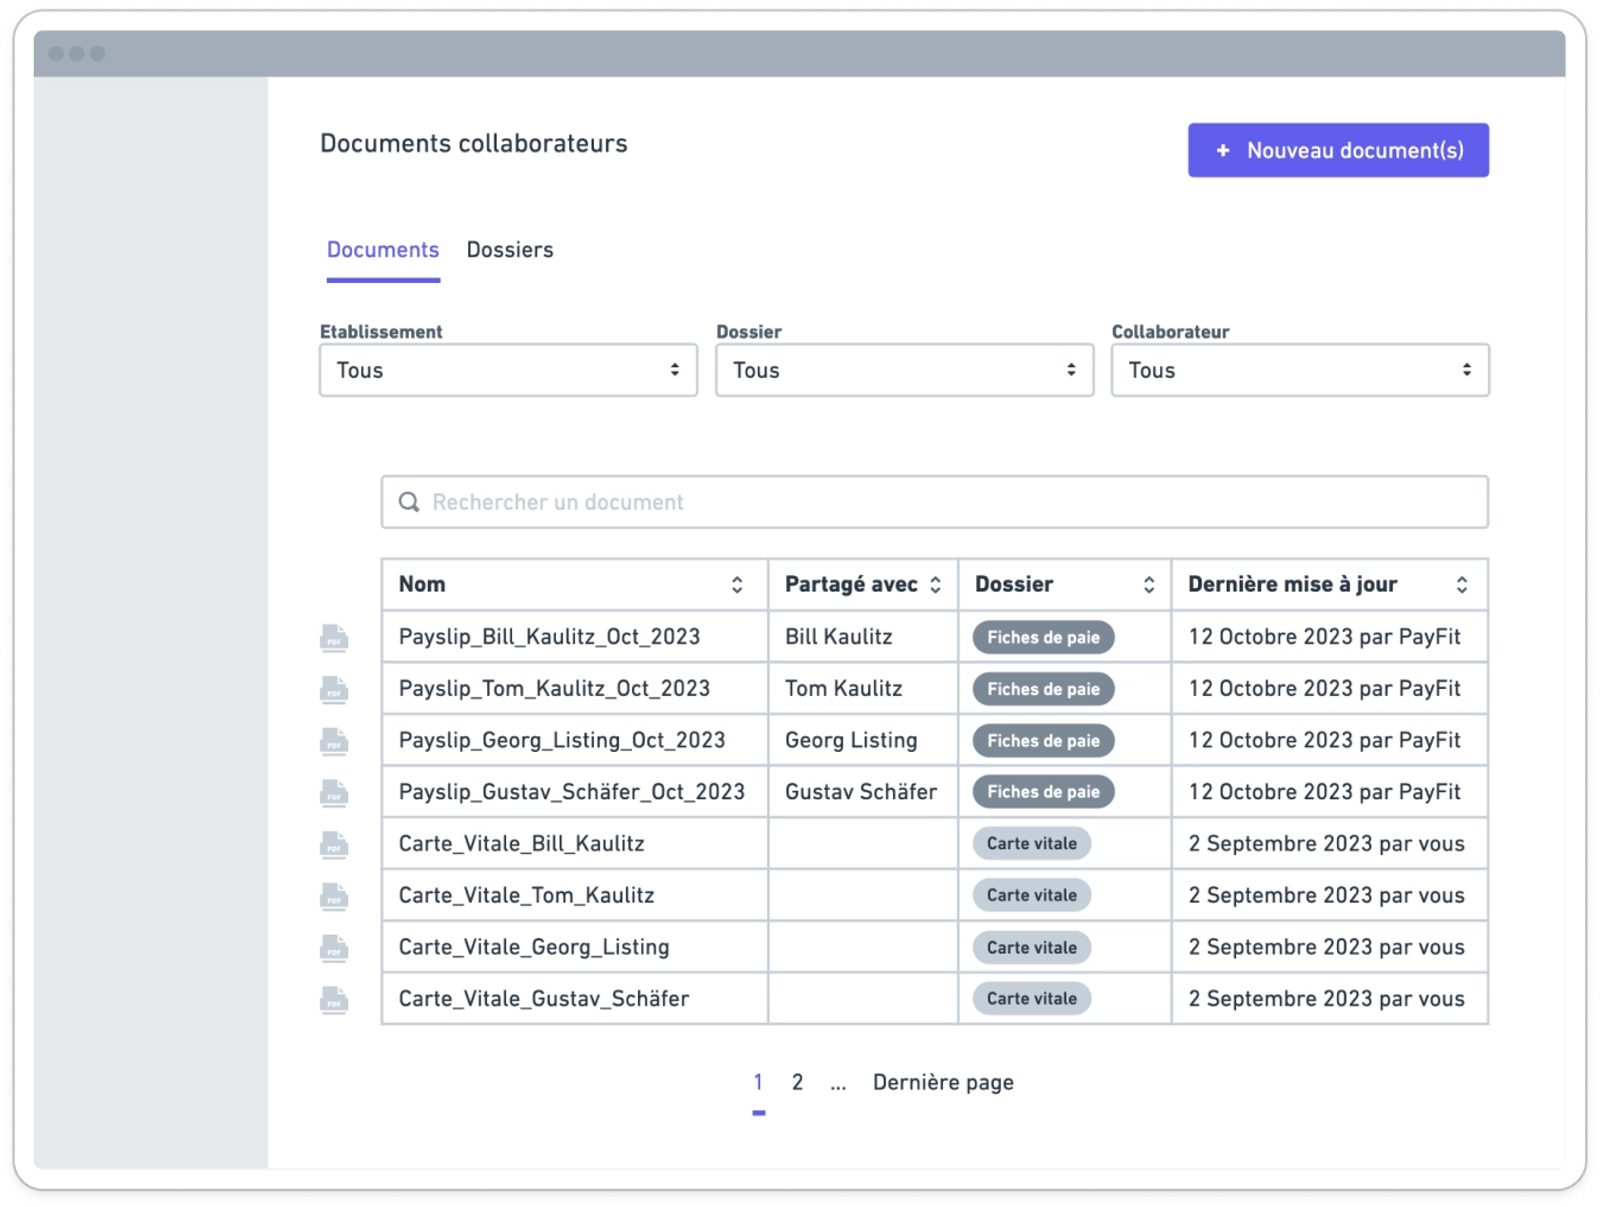This screenshot has height=1207, width=1600.
Task: Click the PDF icon for Carte_Vitale_Tom_Kaulitz
Action: pyautogui.click(x=334, y=896)
